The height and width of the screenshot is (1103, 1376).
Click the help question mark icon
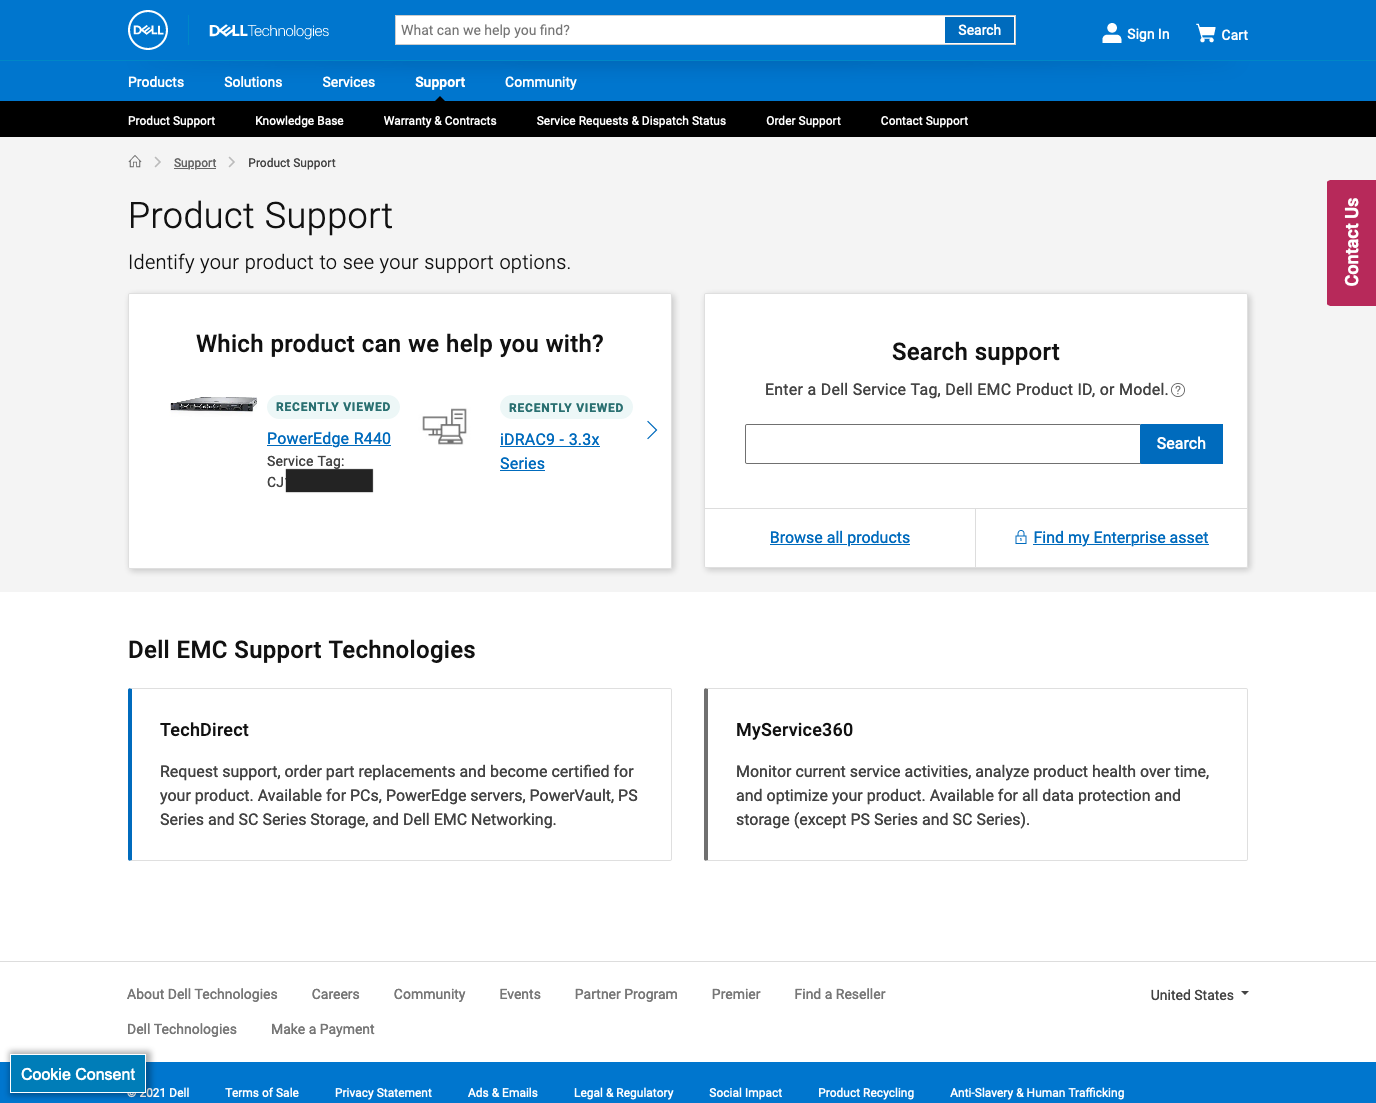[1178, 390]
